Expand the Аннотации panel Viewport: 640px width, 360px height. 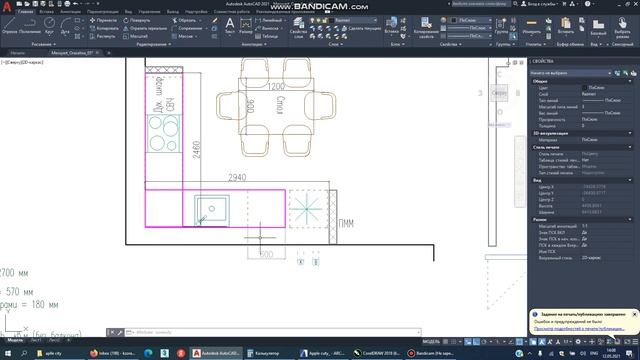click(254, 44)
